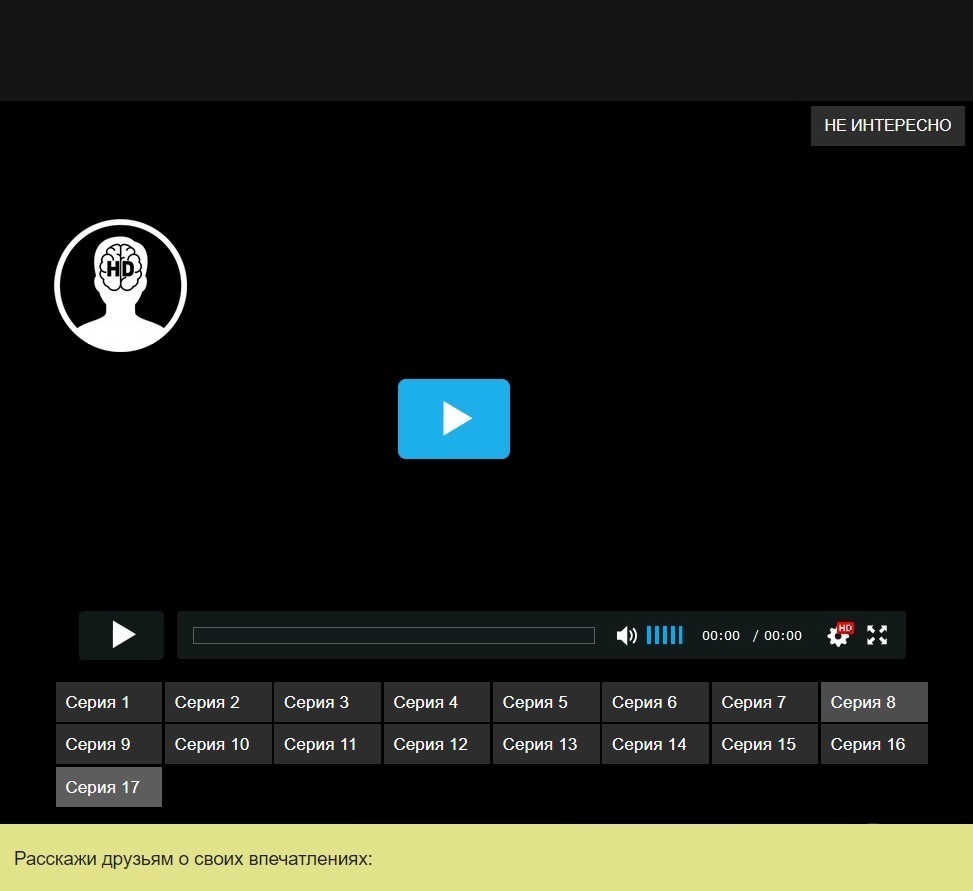Switch to Серия 8 episode
The width and height of the screenshot is (973, 891).
pyautogui.click(x=873, y=702)
